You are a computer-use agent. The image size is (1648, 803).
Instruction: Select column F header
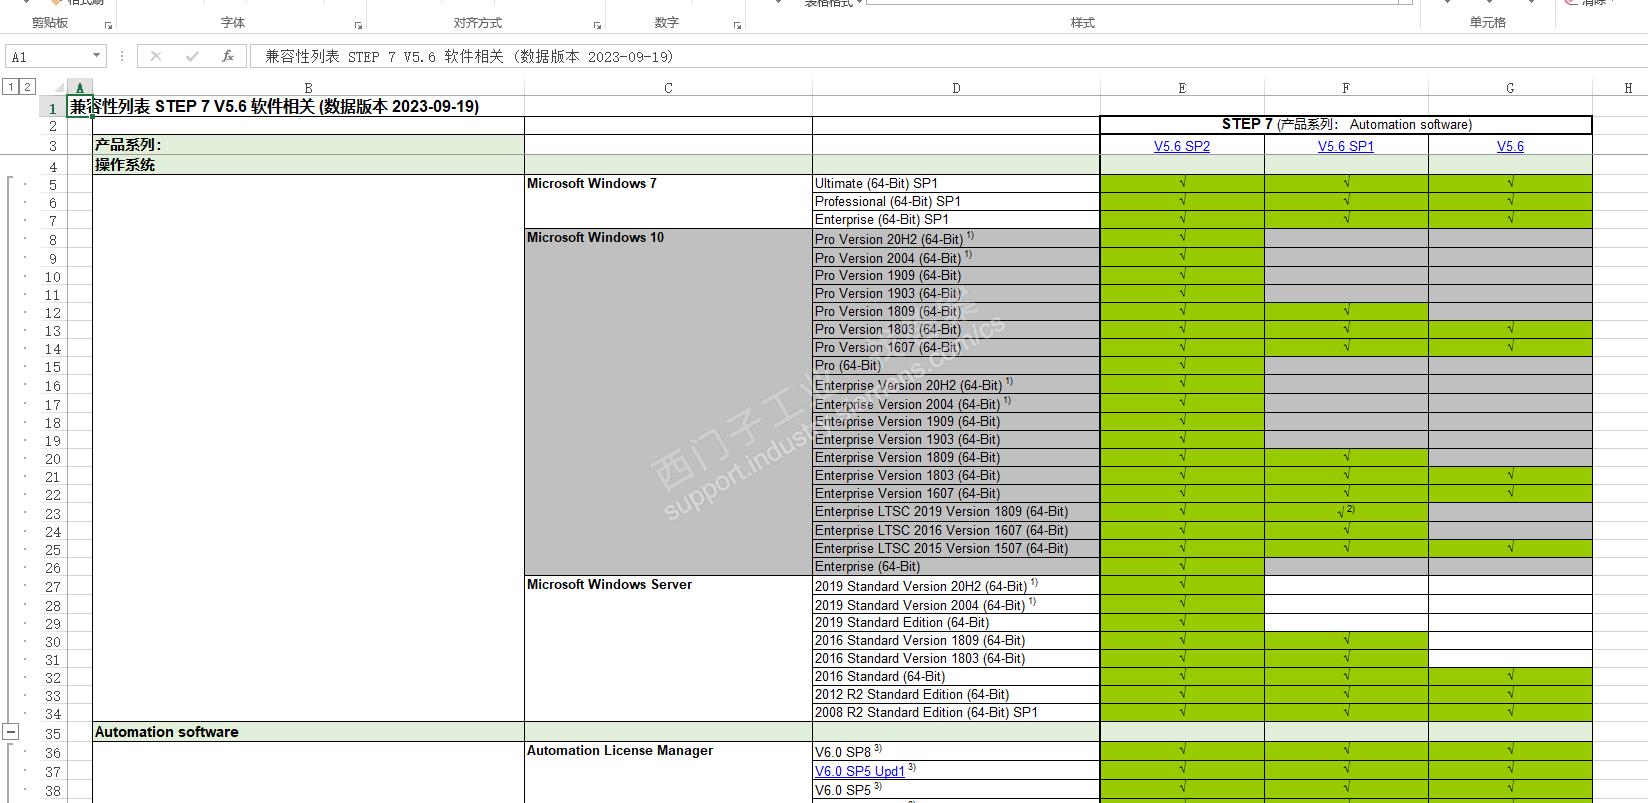(1346, 88)
